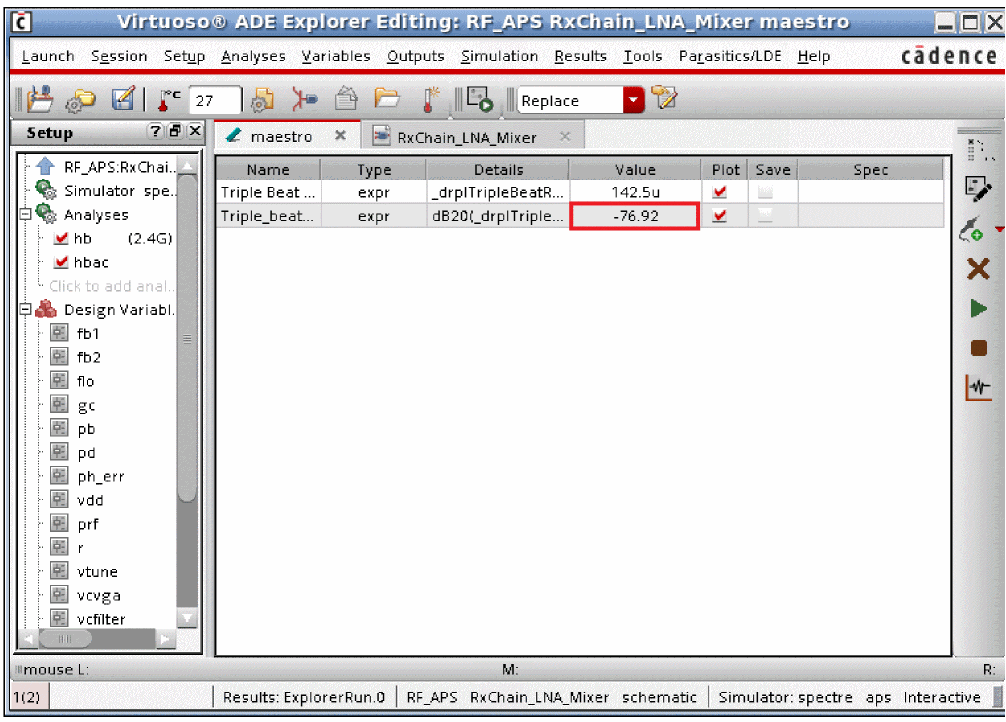The height and width of the screenshot is (722, 1006).
Task: Click the brown X delete output icon
Action: pos(978,269)
